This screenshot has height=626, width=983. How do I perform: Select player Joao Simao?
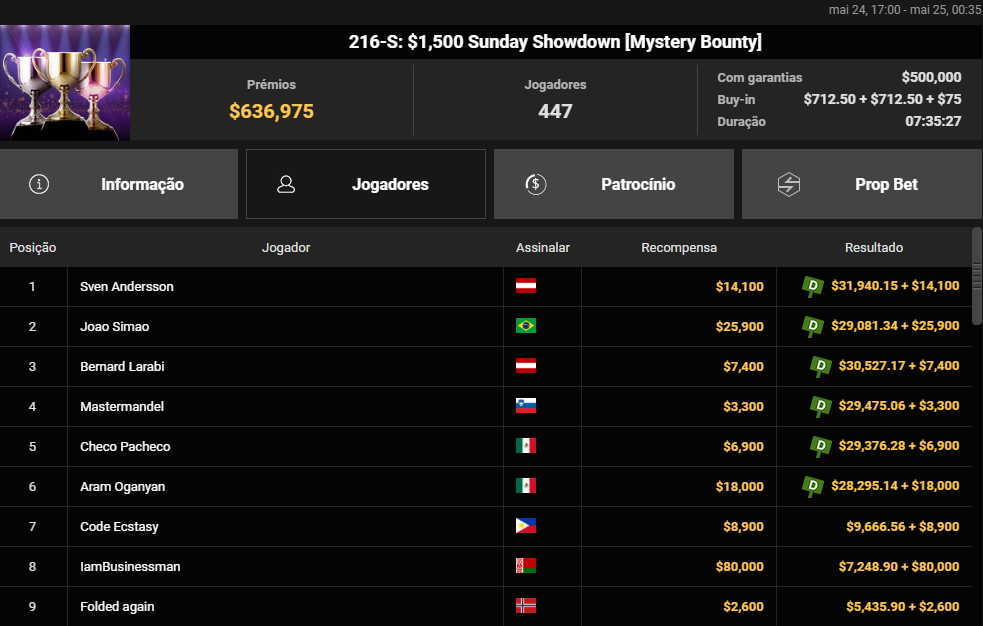click(x=115, y=326)
